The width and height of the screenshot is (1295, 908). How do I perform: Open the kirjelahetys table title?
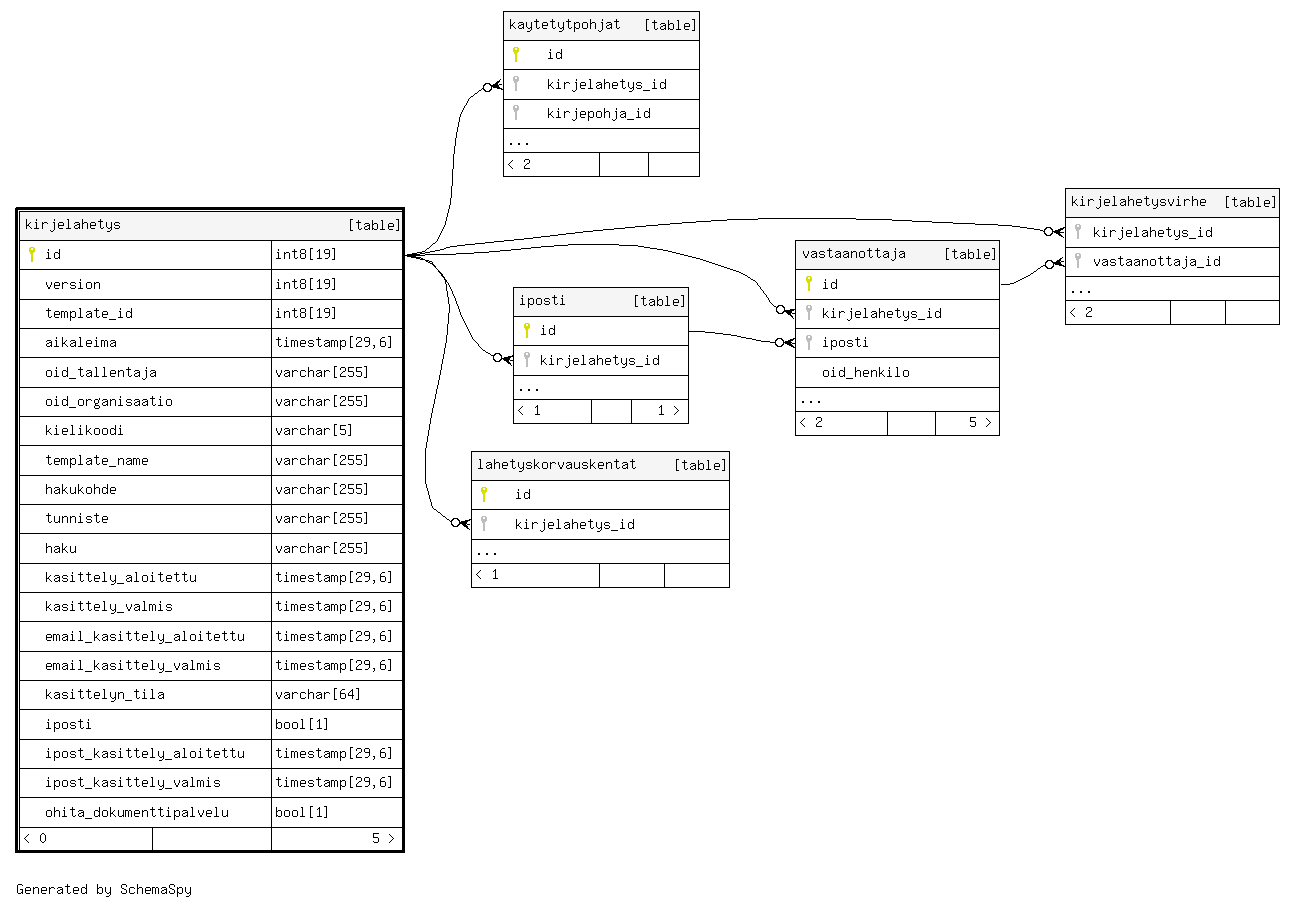click(72, 224)
